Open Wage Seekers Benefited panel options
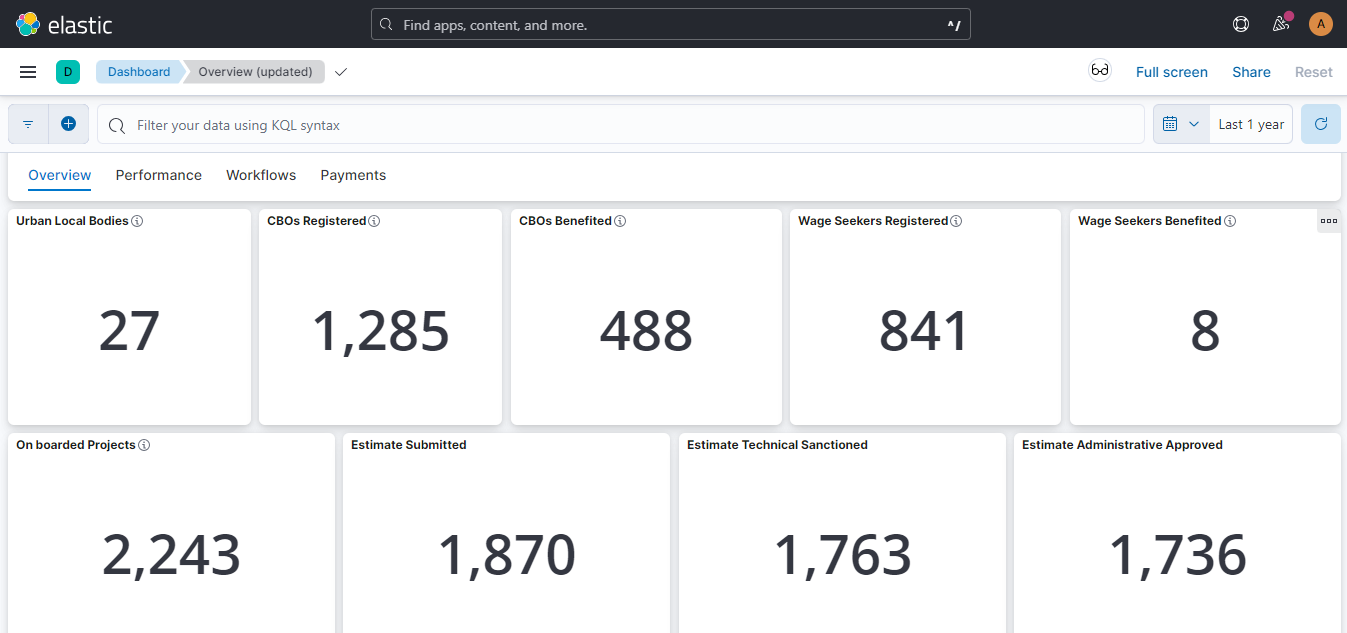Image resolution: width=1347 pixels, height=633 pixels. click(x=1328, y=221)
